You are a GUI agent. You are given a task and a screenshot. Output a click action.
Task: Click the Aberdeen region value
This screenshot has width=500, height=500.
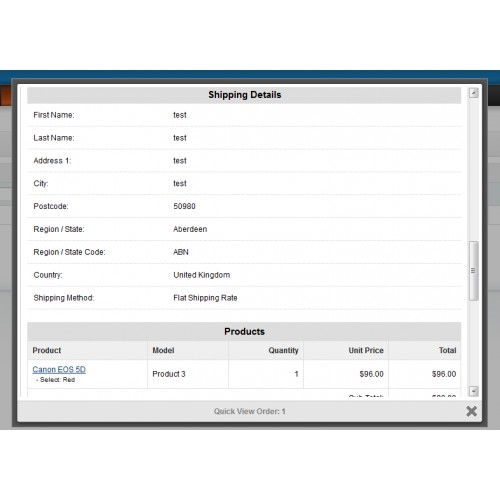click(190, 229)
